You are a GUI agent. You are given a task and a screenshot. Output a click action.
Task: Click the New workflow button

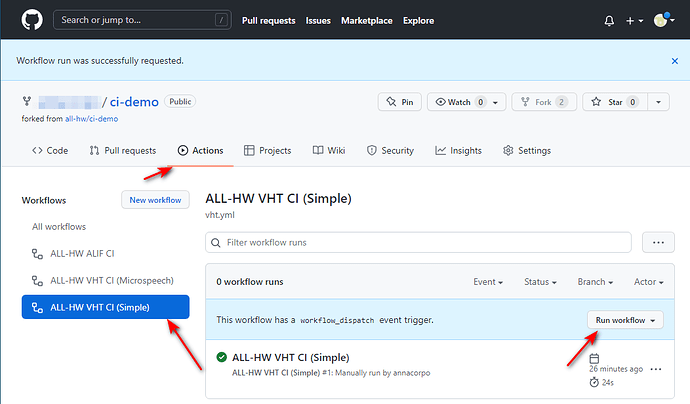click(x=155, y=200)
